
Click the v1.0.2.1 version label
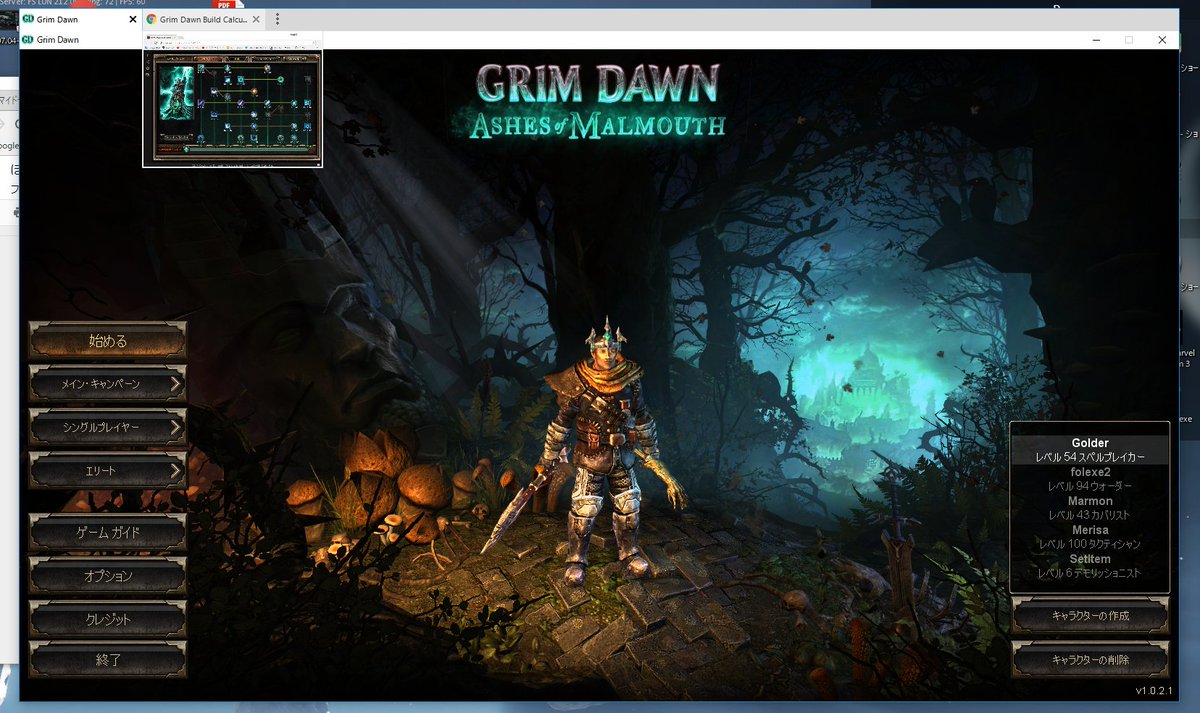(x=1156, y=692)
